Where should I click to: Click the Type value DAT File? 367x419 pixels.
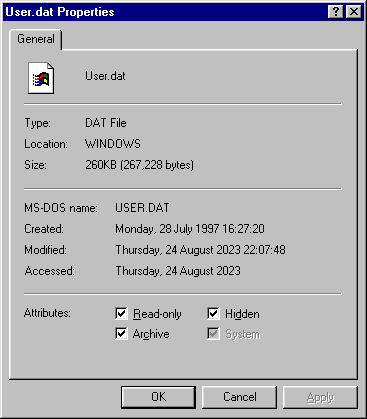[x=106, y=123]
